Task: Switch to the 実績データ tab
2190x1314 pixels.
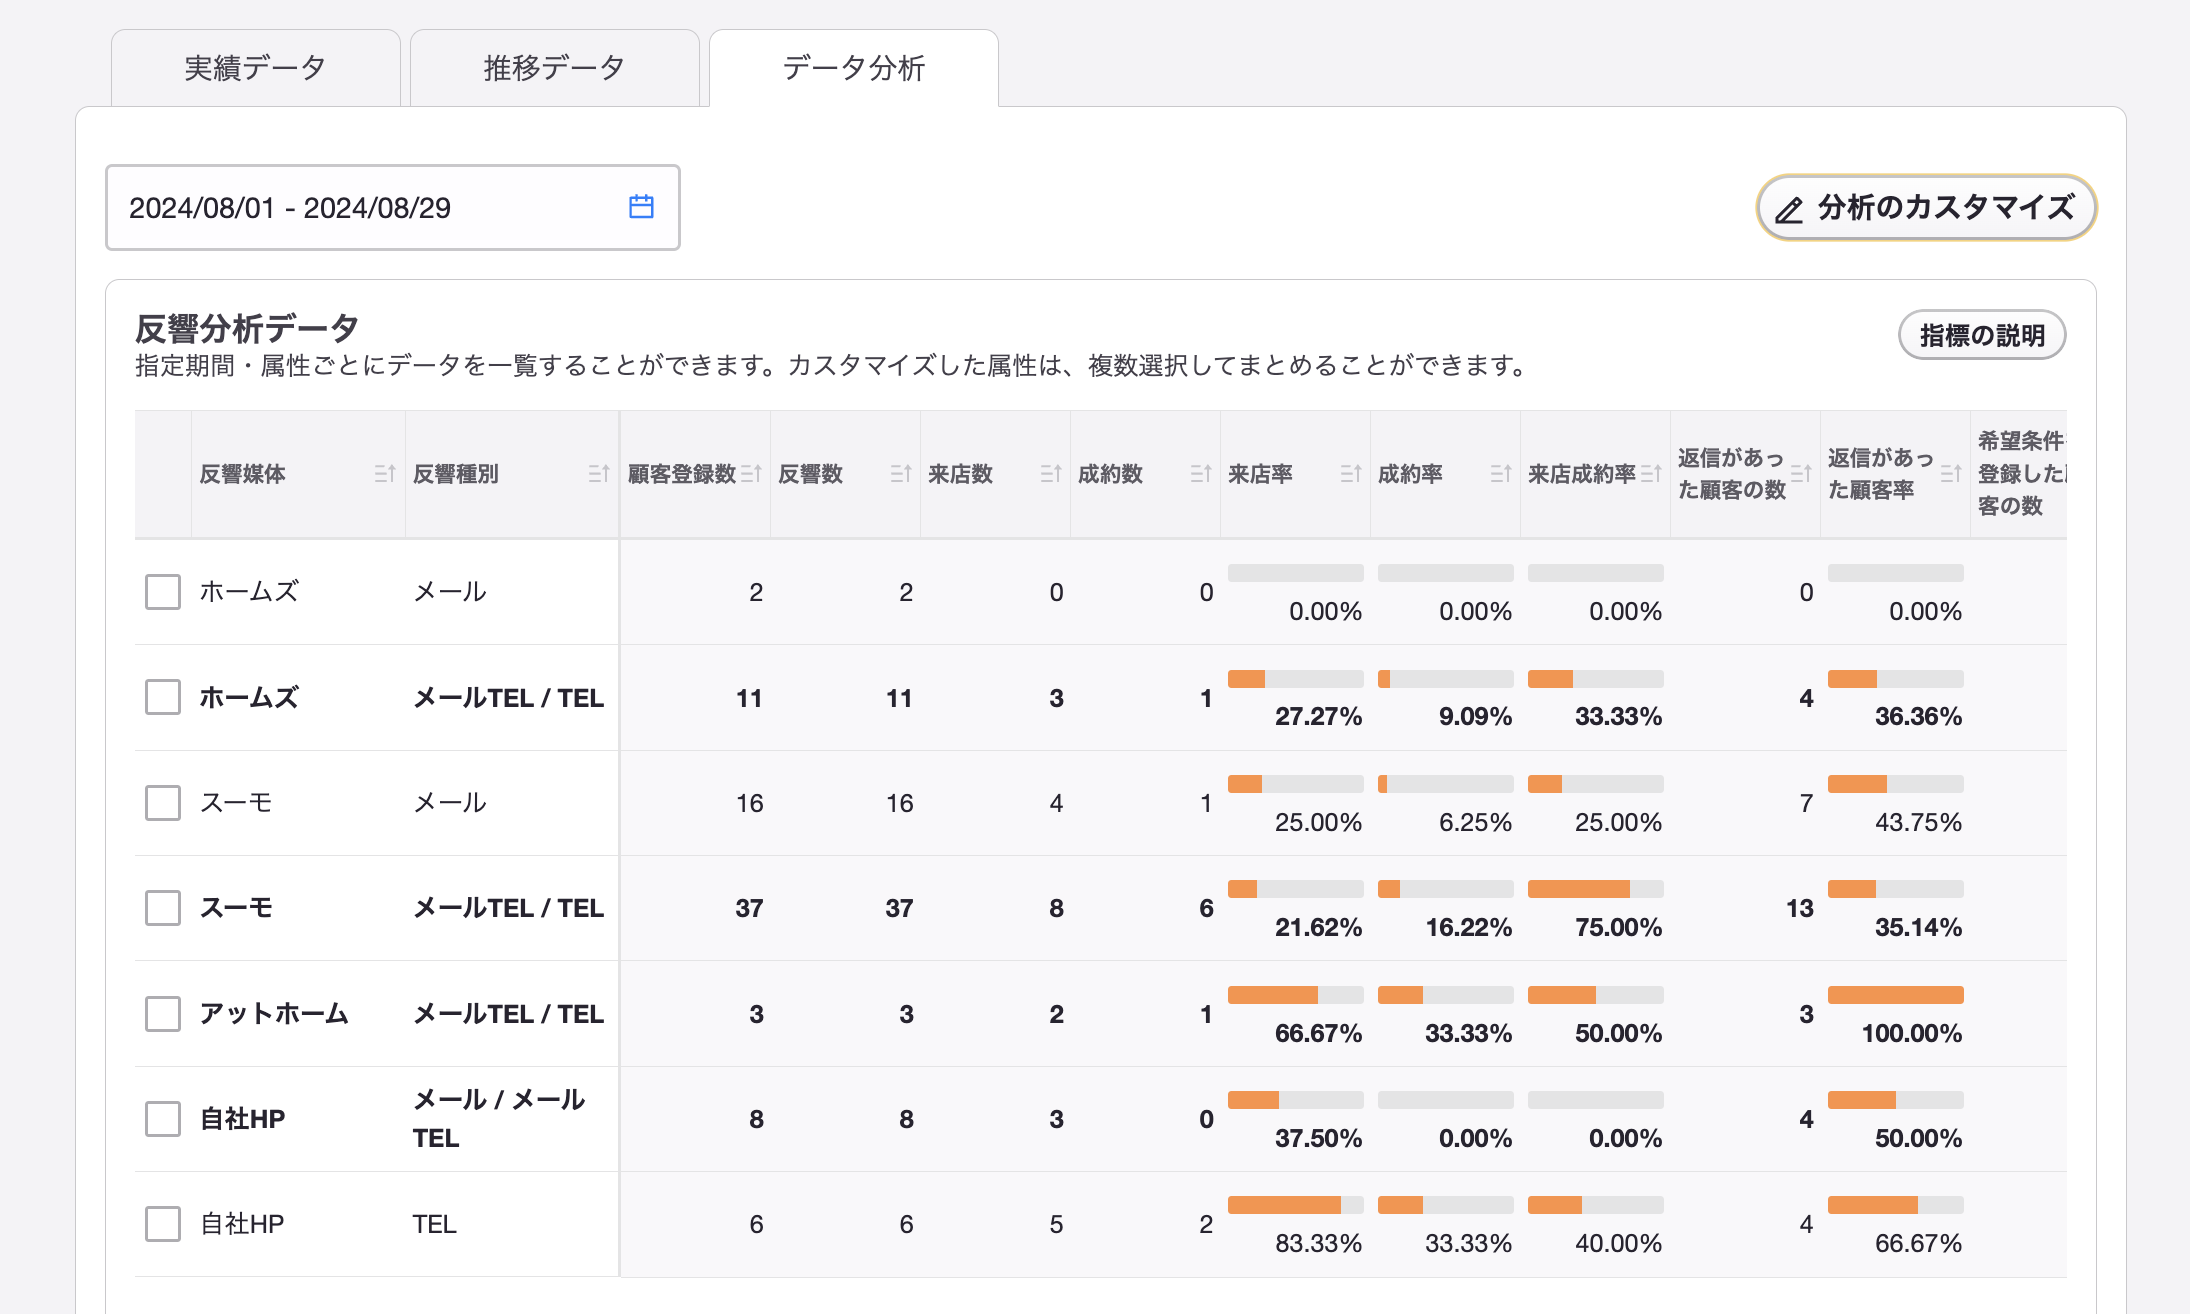Action: point(256,68)
